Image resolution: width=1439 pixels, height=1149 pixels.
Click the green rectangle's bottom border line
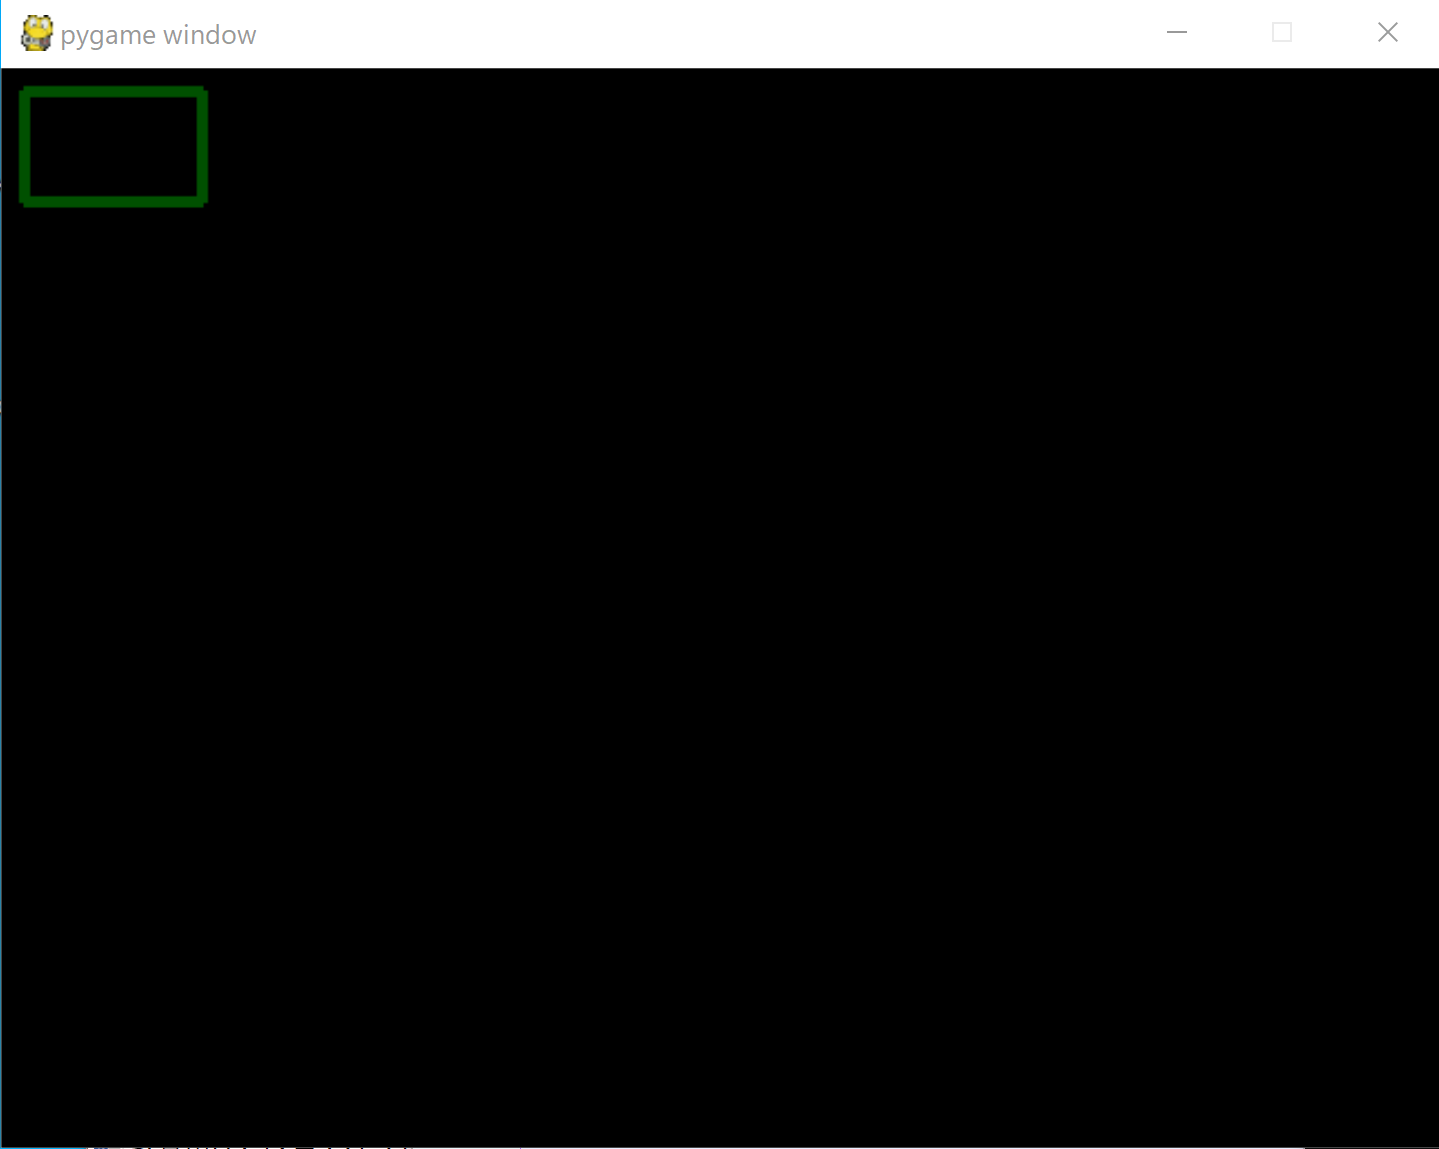(113, 201)
